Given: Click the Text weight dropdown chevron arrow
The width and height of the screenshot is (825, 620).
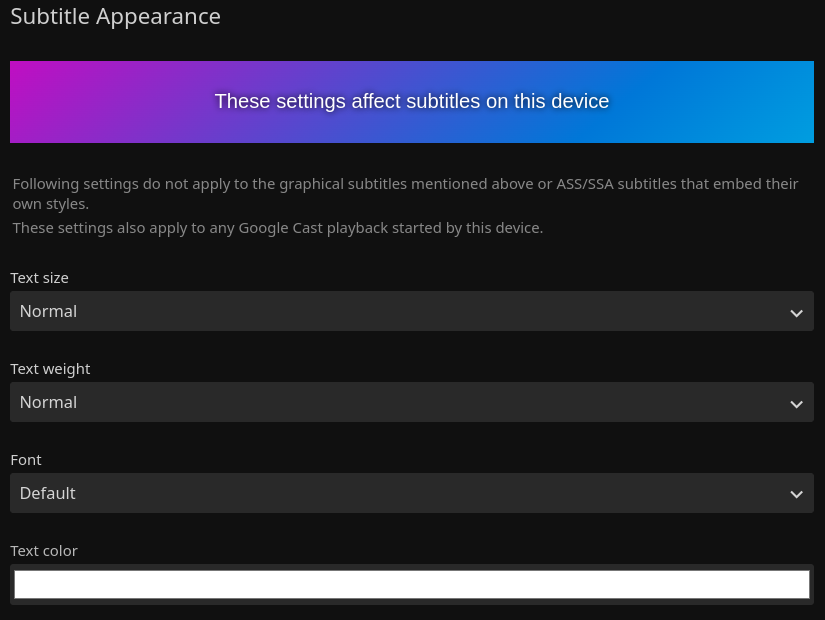Looking at the screenshot, I should [796, 404].
